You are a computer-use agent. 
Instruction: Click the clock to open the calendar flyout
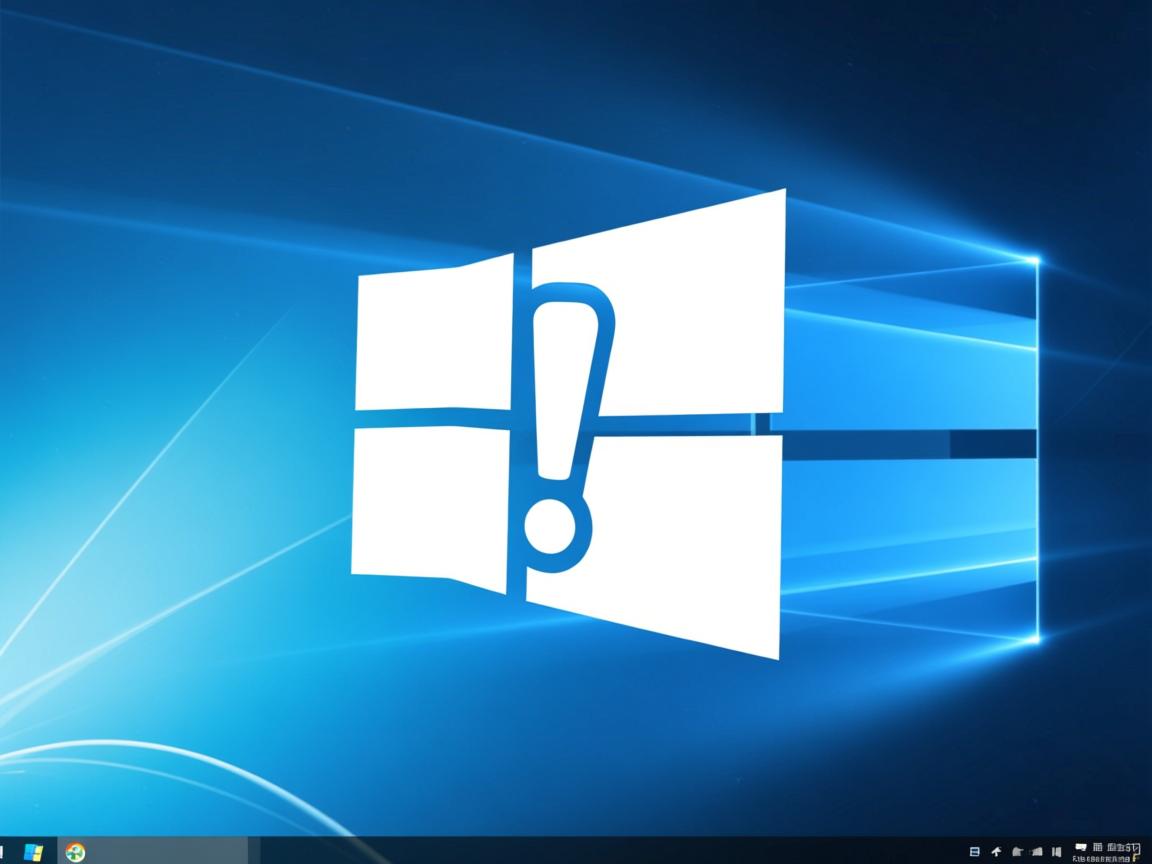(x=1113, y=847)
